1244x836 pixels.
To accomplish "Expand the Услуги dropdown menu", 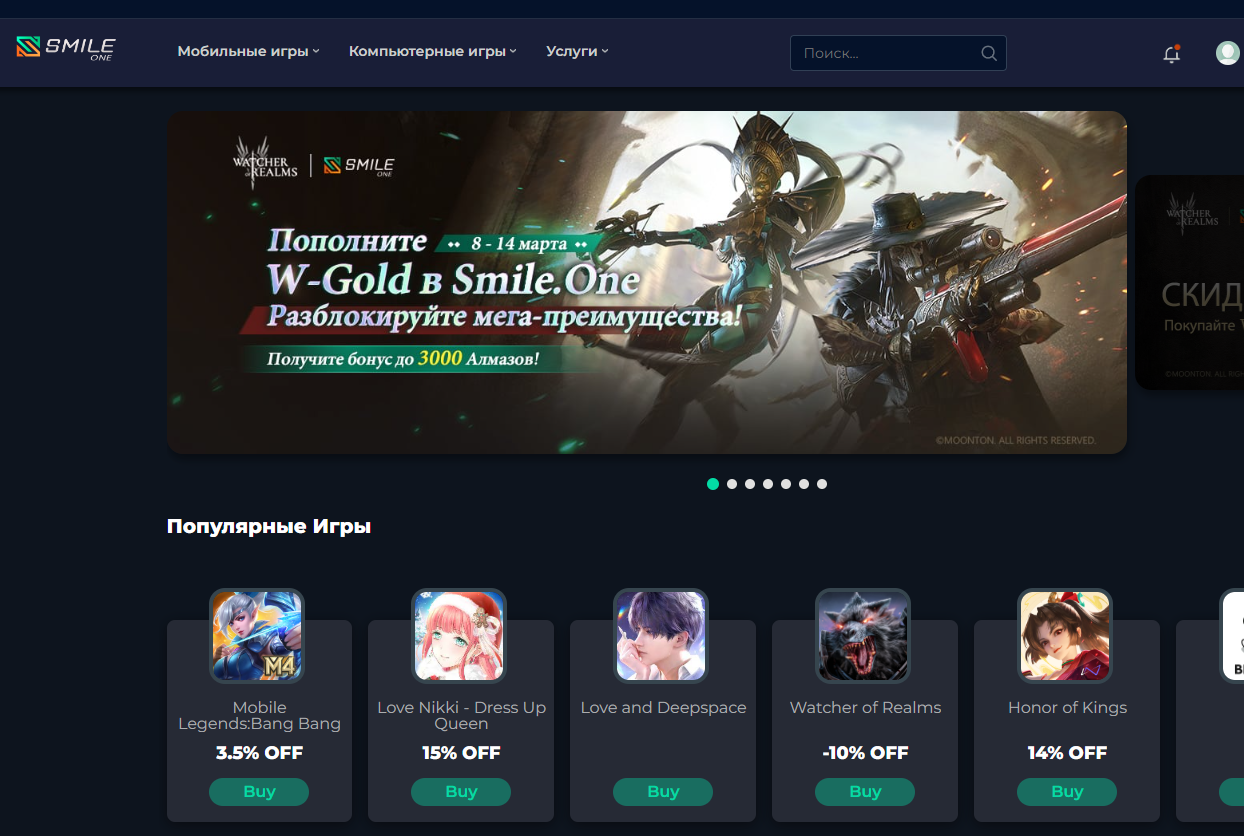I will [x=577, y=51].
